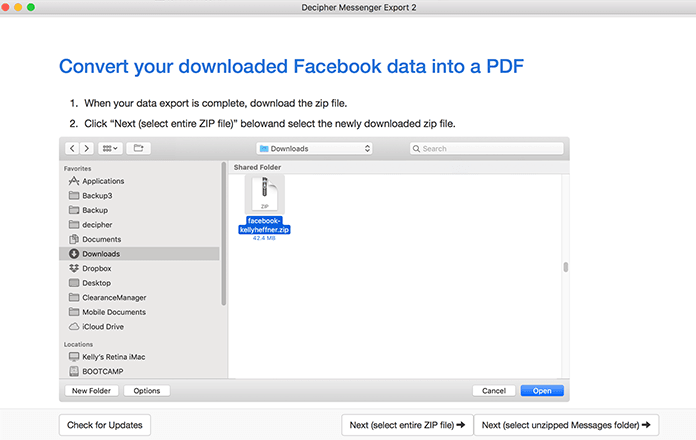The width and height of the screenshot is (696, 440).
Task: Open Documents in the sidebar
Action: click(139, 239)
